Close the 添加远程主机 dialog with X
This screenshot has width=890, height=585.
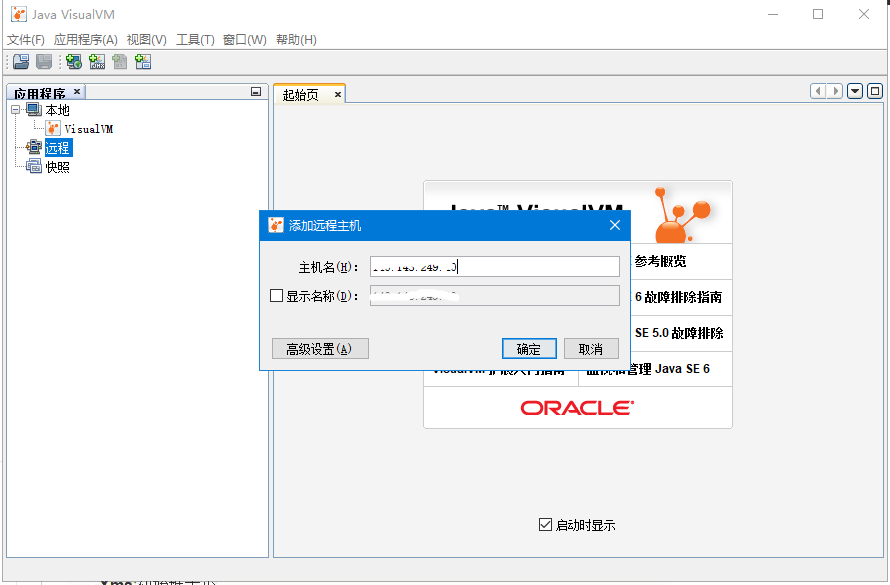pyautogui.click(x=615, y=225)
